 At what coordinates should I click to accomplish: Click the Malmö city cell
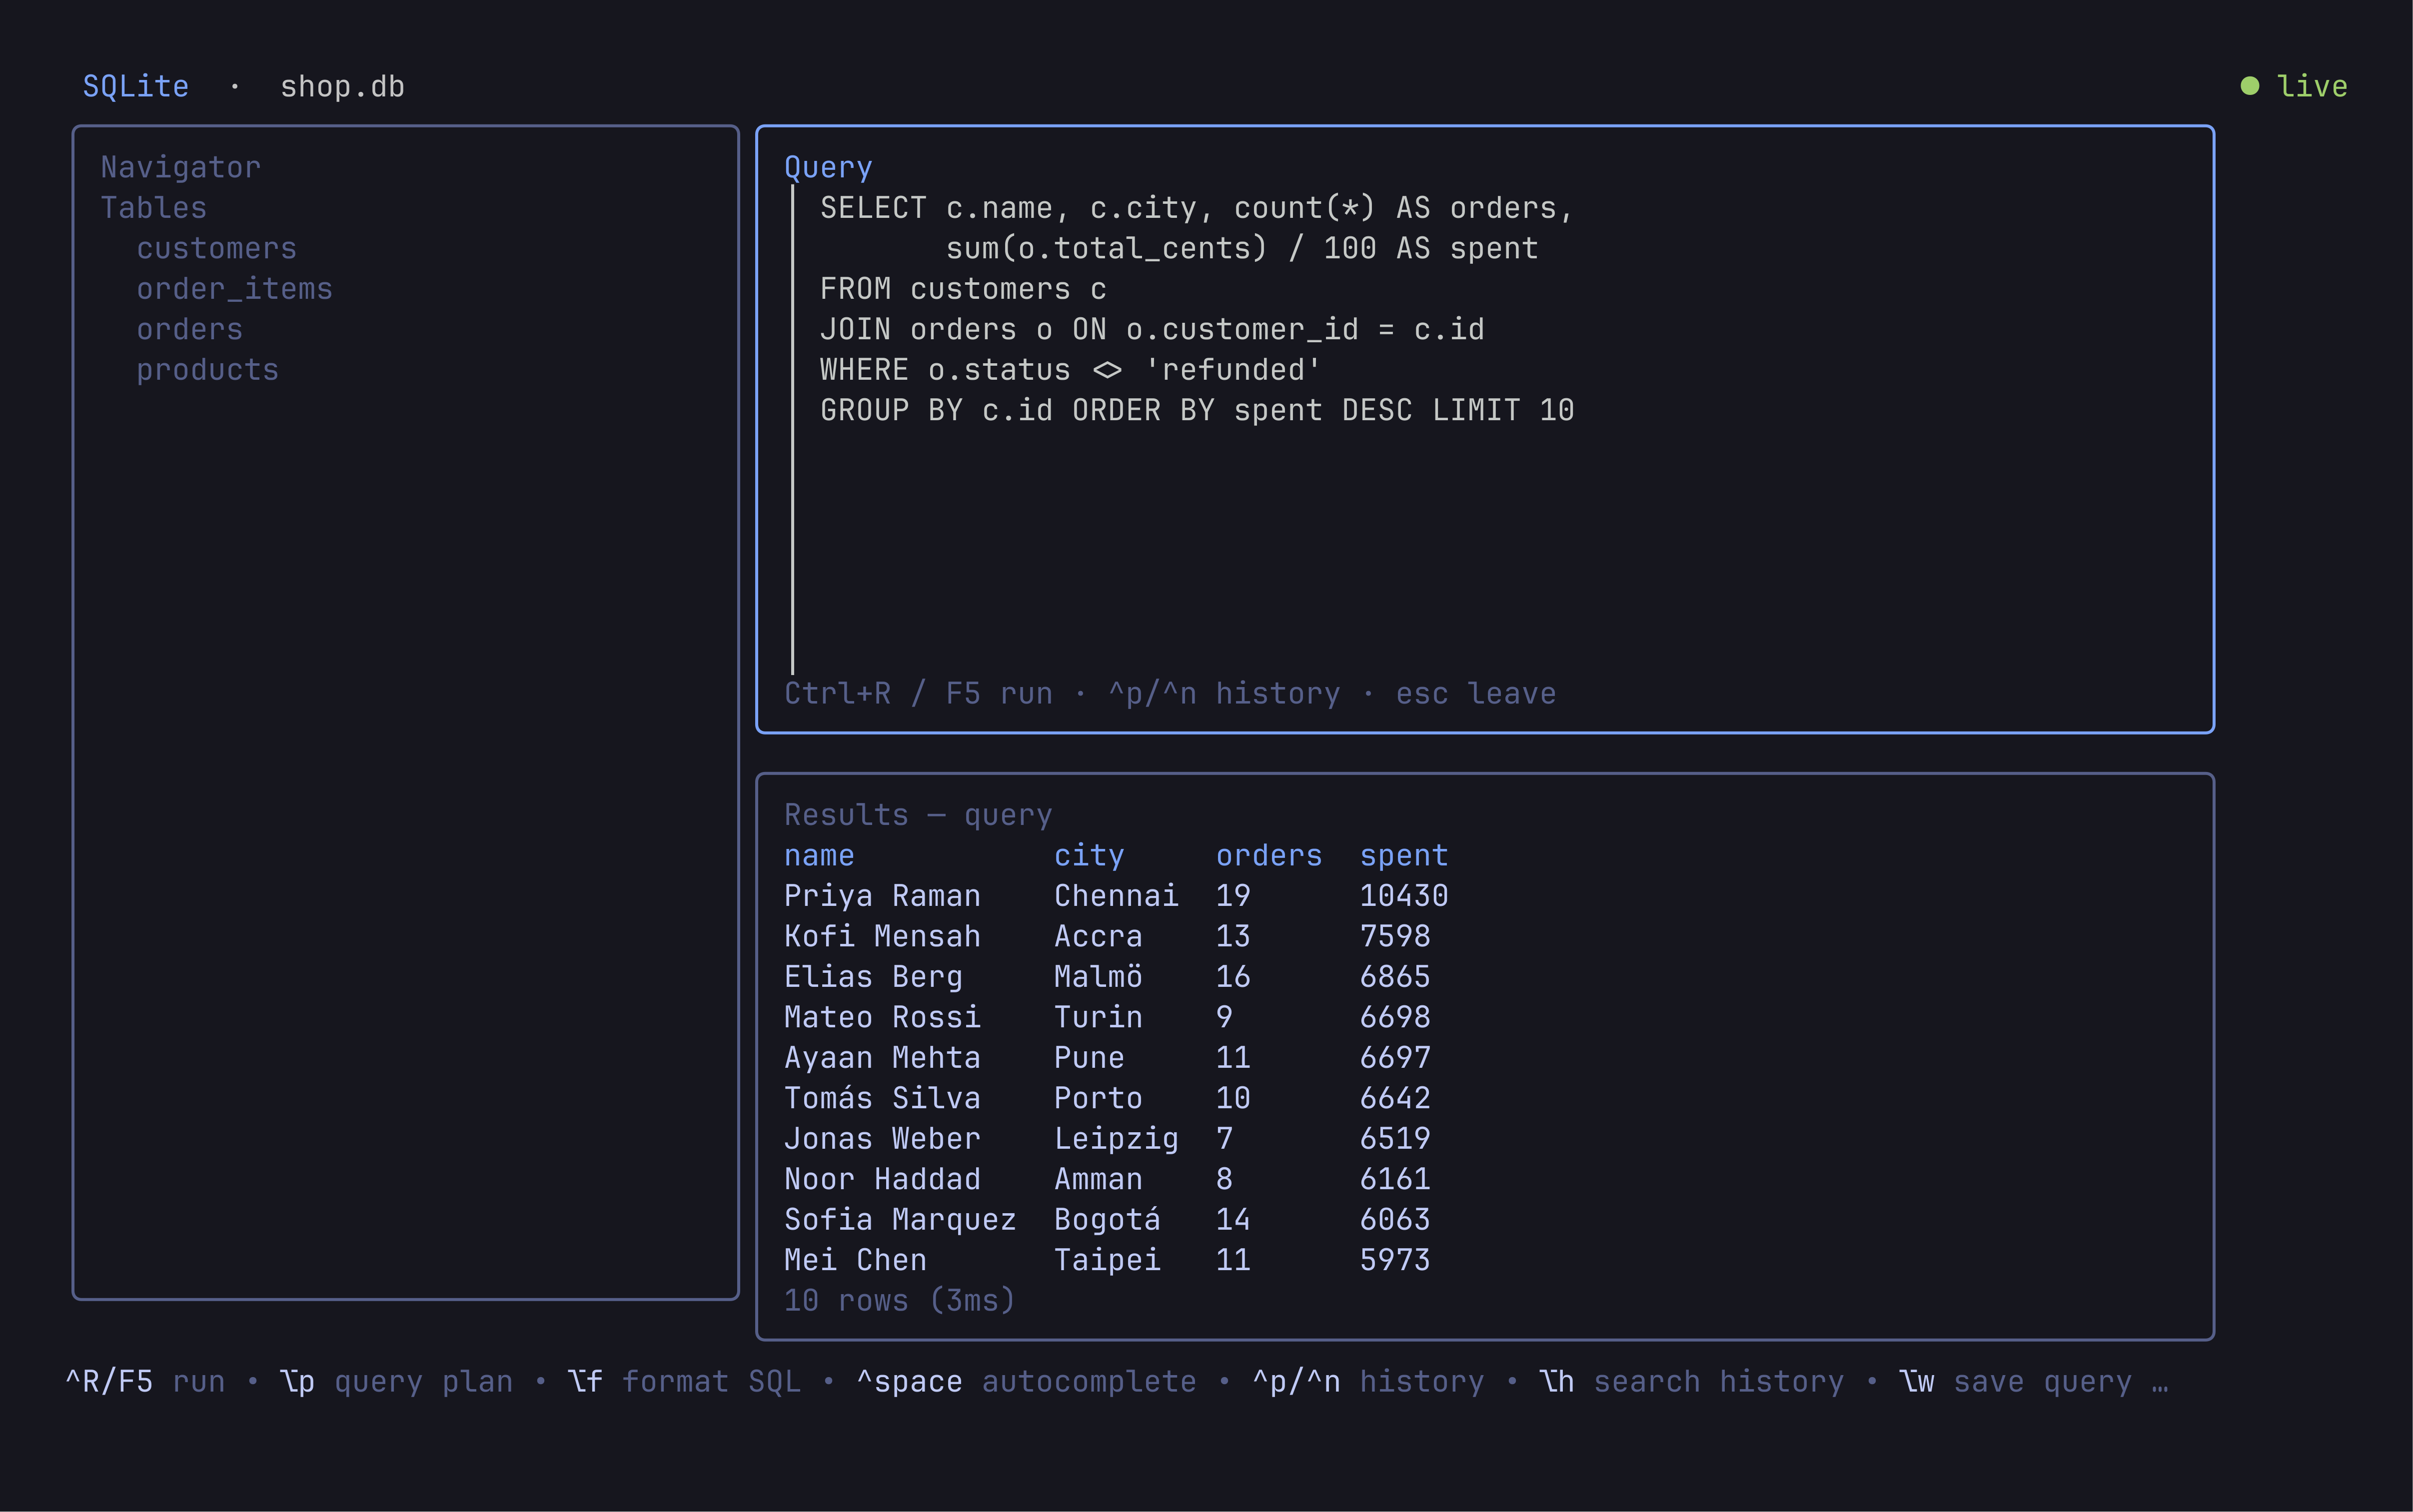tap(1098, 977)
